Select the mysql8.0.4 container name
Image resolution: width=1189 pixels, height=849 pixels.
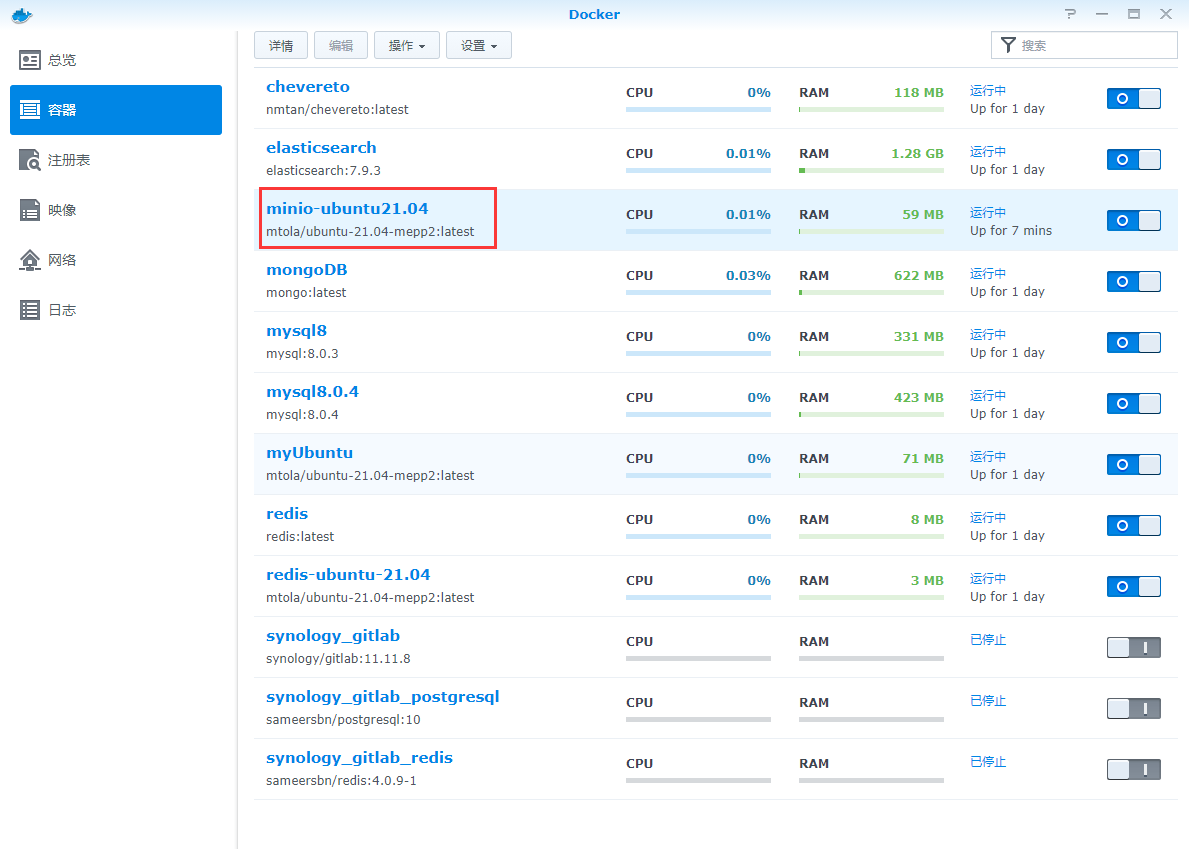[312, 392]
